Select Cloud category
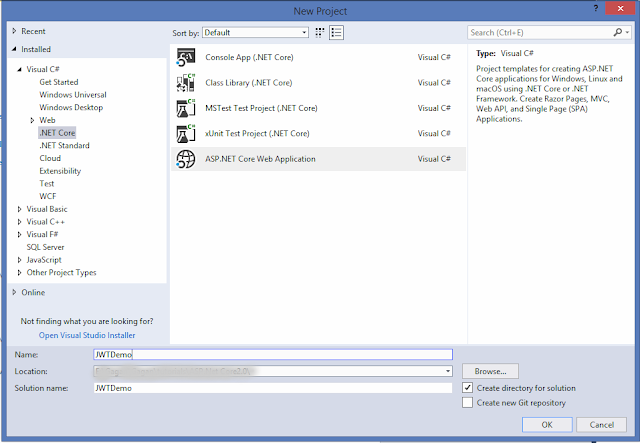This screenshot has width=640, height=443. (50, 158)
